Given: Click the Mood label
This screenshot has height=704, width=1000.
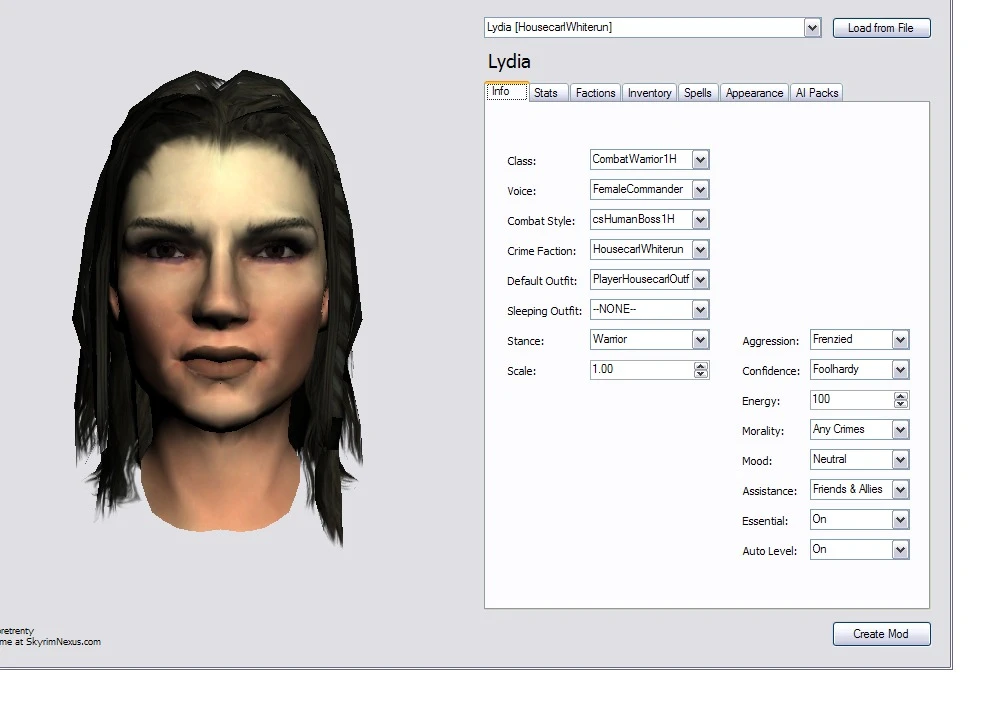Looking at the screenshot, I should [x=757, y=461].
